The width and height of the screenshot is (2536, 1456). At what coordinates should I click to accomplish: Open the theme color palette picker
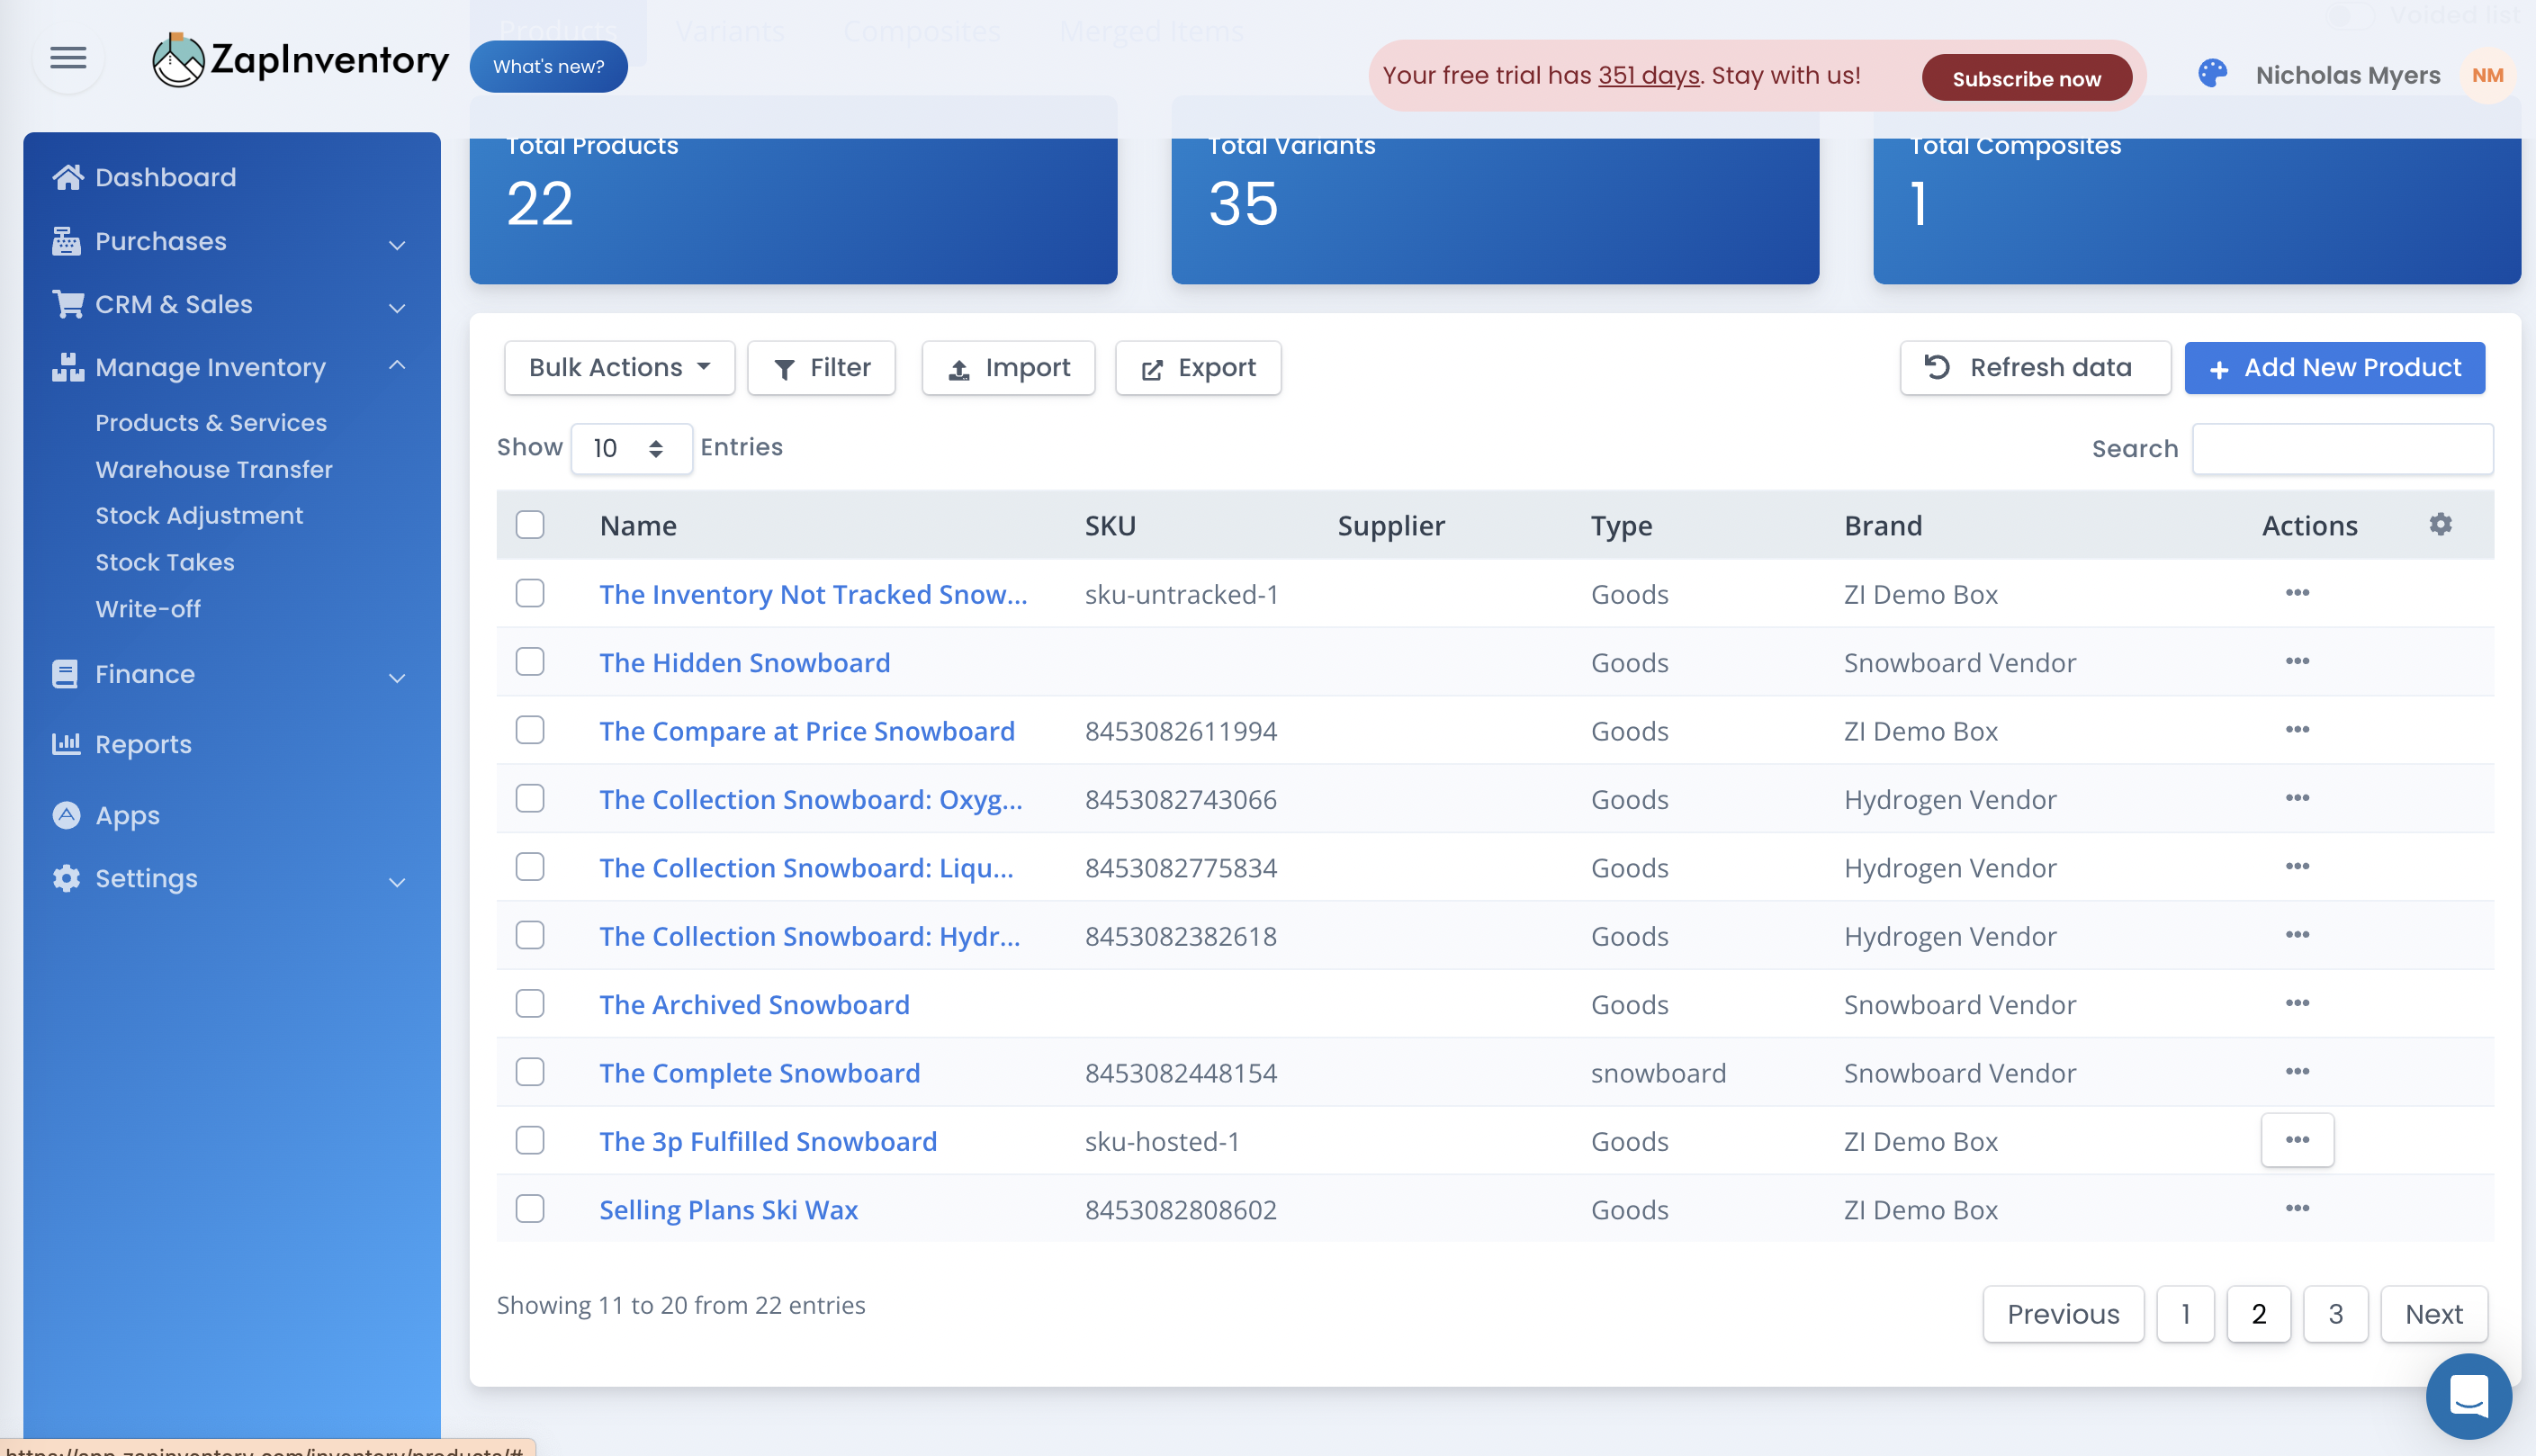pyautogui.click(x=2212, y=74)
